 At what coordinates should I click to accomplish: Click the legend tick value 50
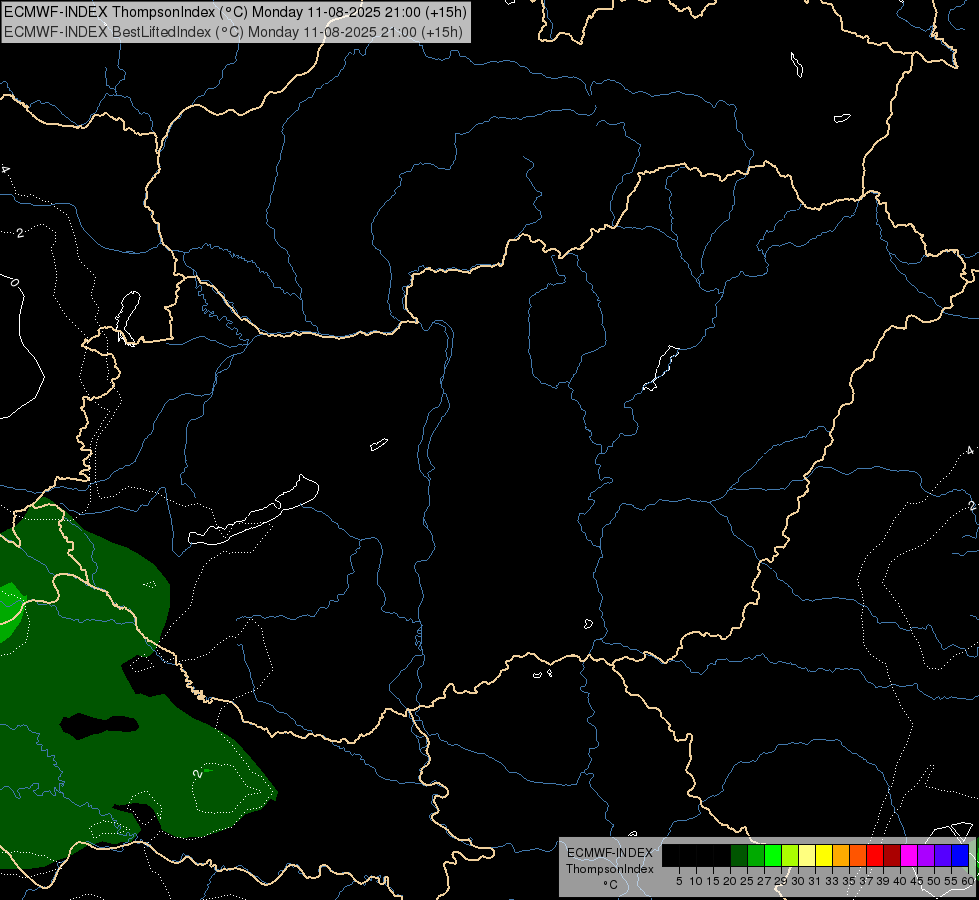point(934,881)
